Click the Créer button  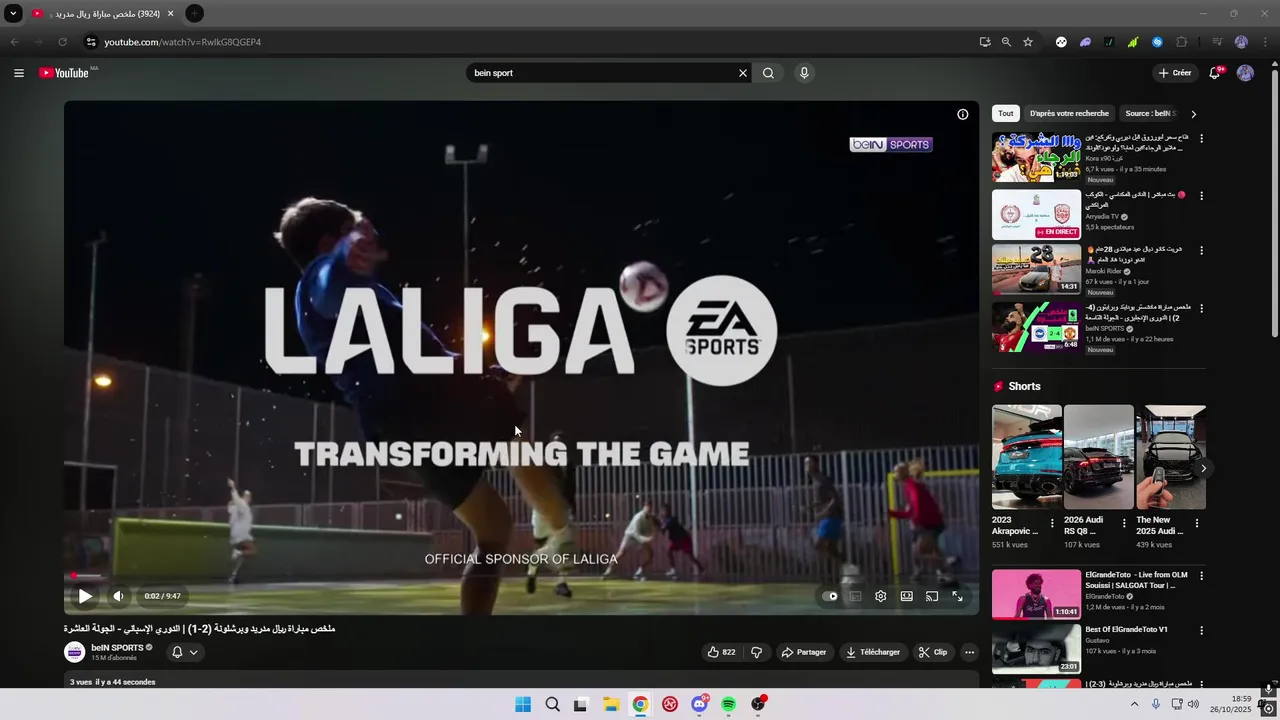click(x=1175, y=73)
